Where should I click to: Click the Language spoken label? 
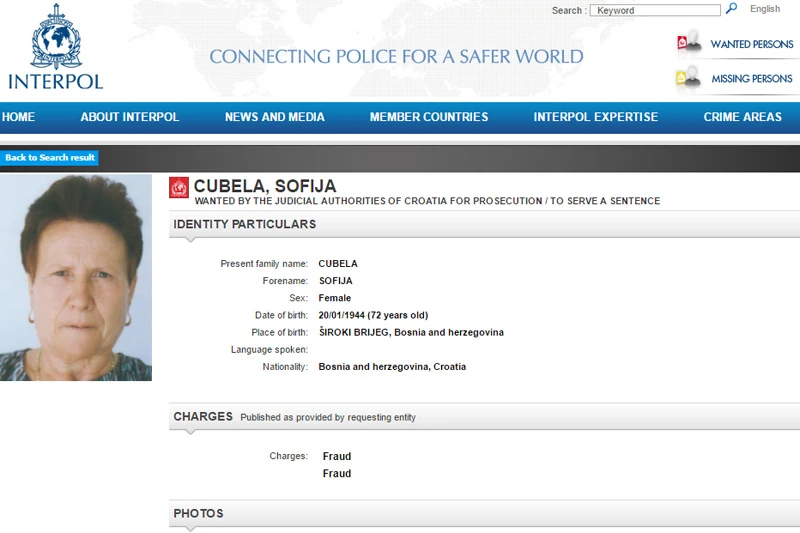[x=269, y=350]
